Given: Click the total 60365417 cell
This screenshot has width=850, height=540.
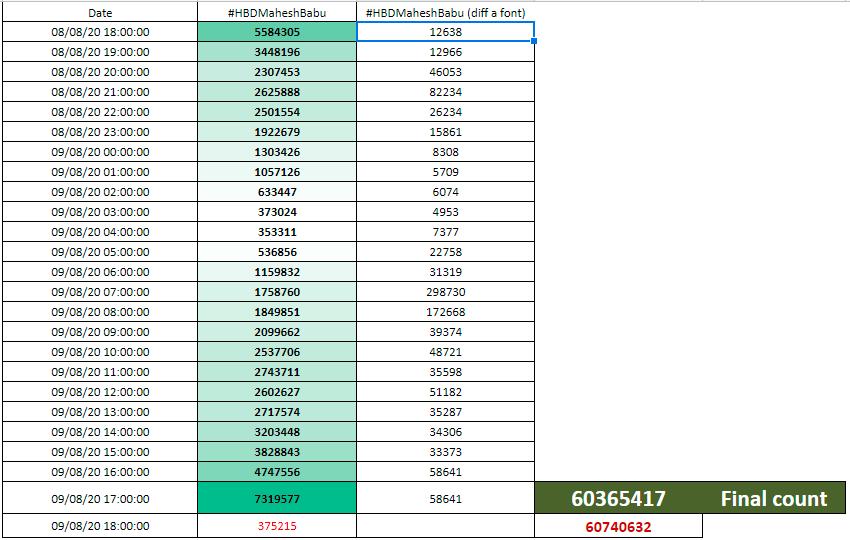Looking at the screenshot, I should (x=619, y=498).
